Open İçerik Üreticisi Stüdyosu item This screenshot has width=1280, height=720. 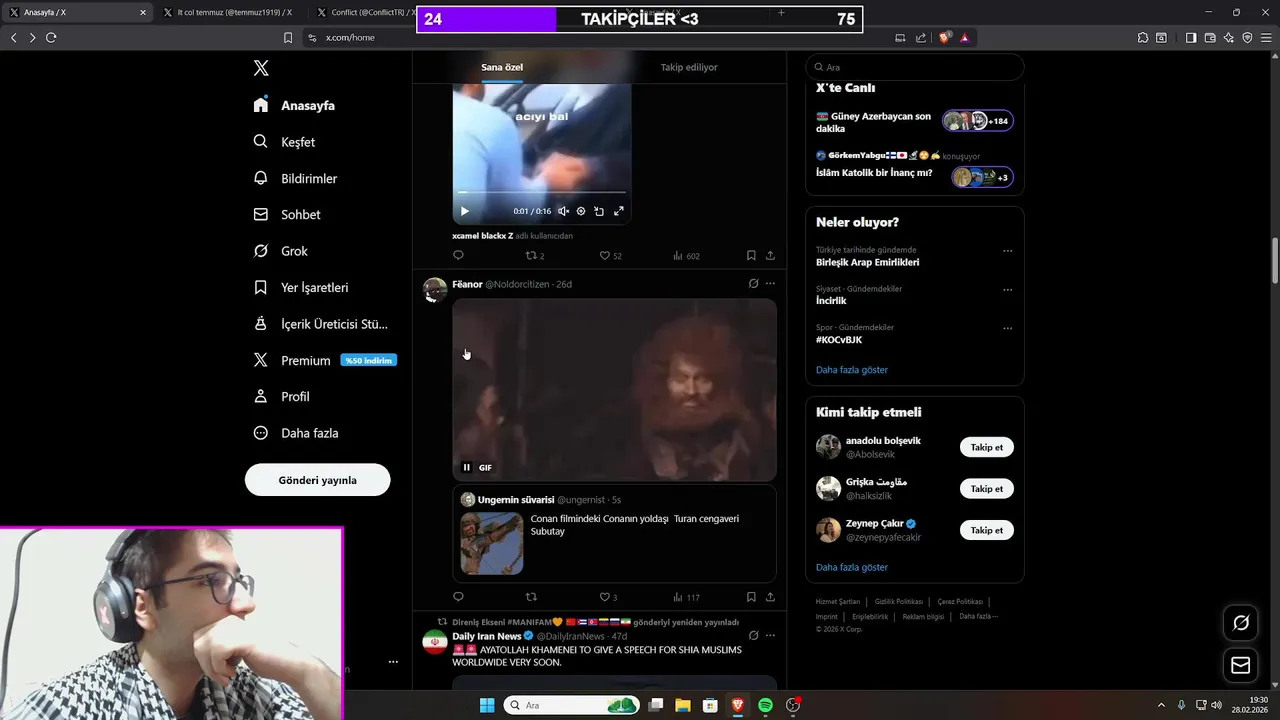click(321, 324)
